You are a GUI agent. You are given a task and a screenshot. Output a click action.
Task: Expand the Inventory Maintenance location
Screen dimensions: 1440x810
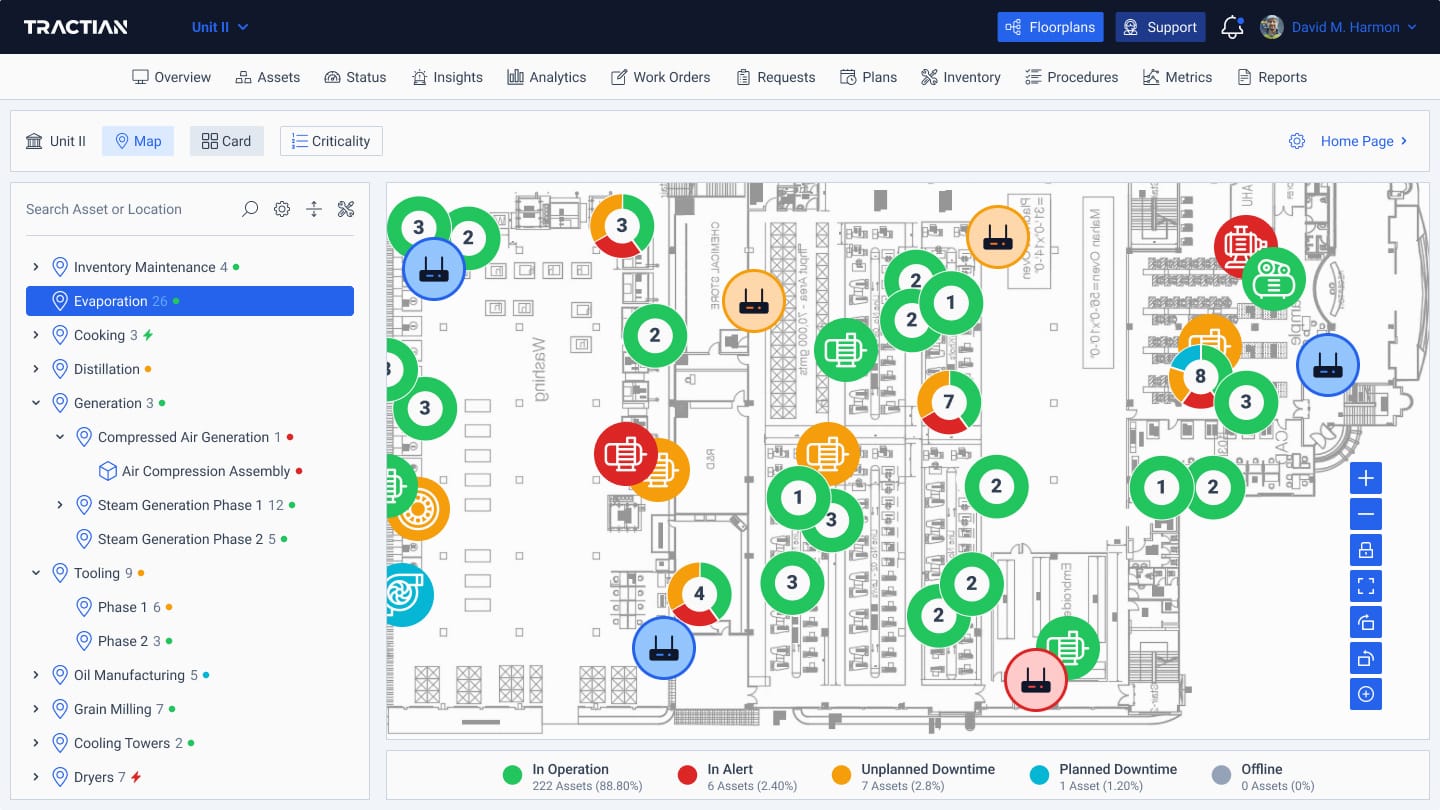click(x=36, y=267)
